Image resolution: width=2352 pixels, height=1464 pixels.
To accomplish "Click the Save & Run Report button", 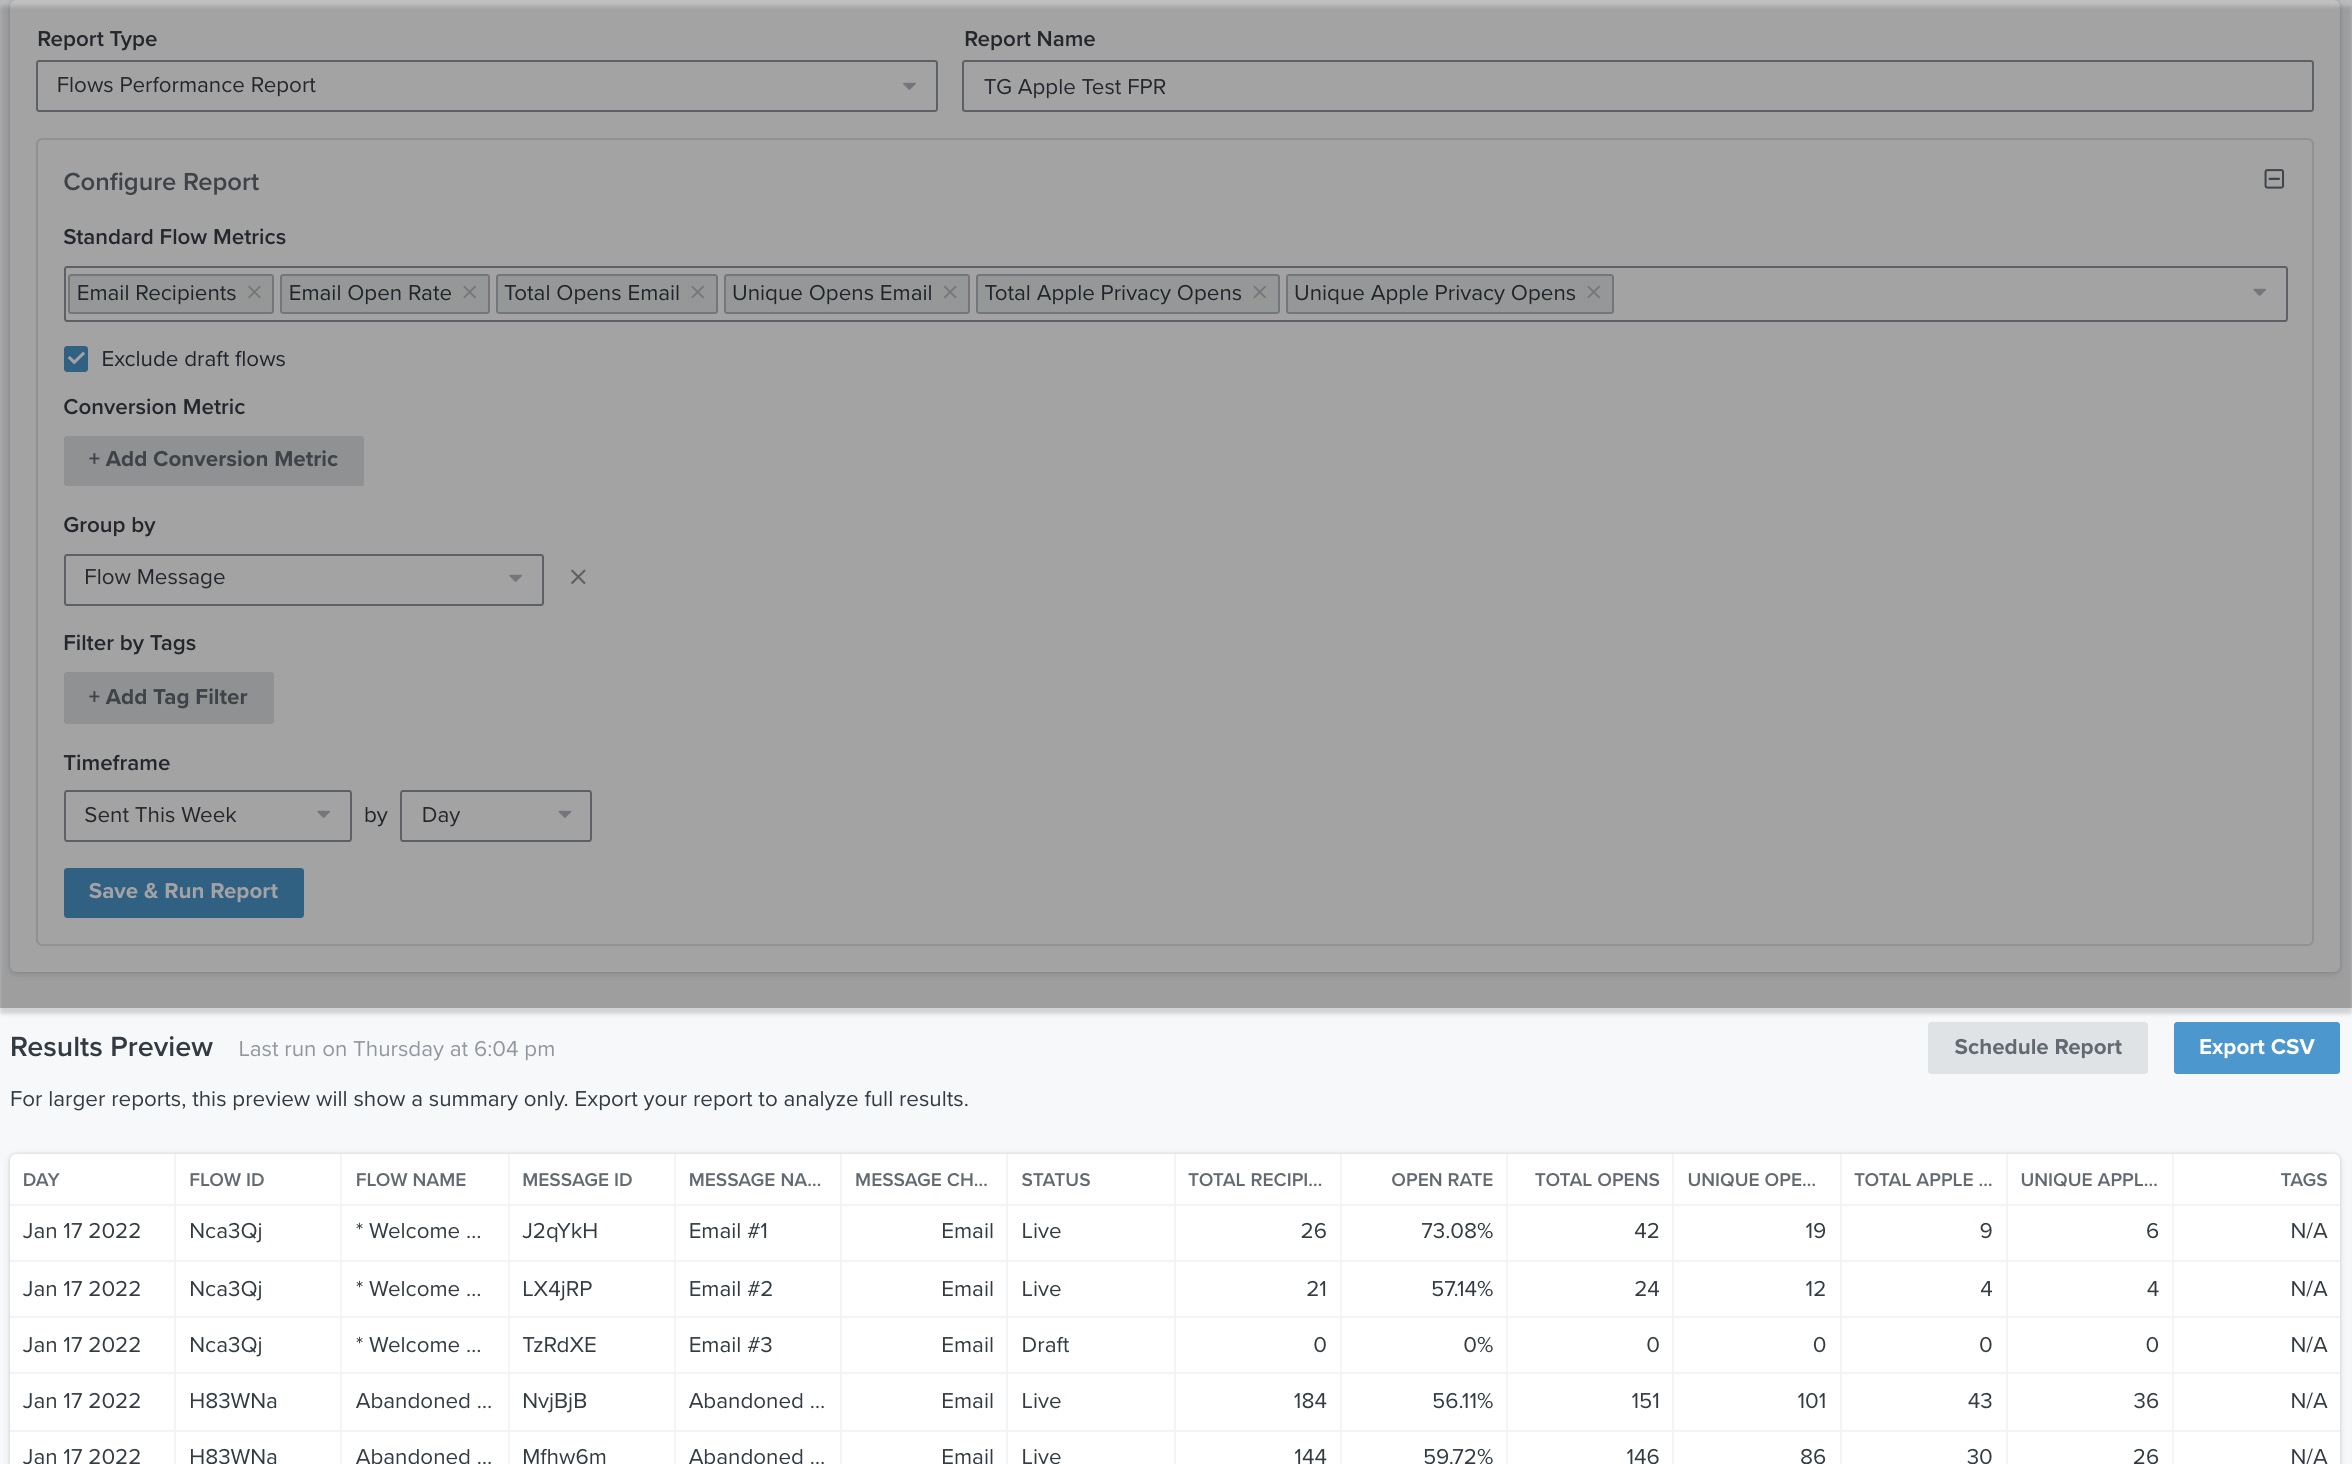I will pos(184,891).
